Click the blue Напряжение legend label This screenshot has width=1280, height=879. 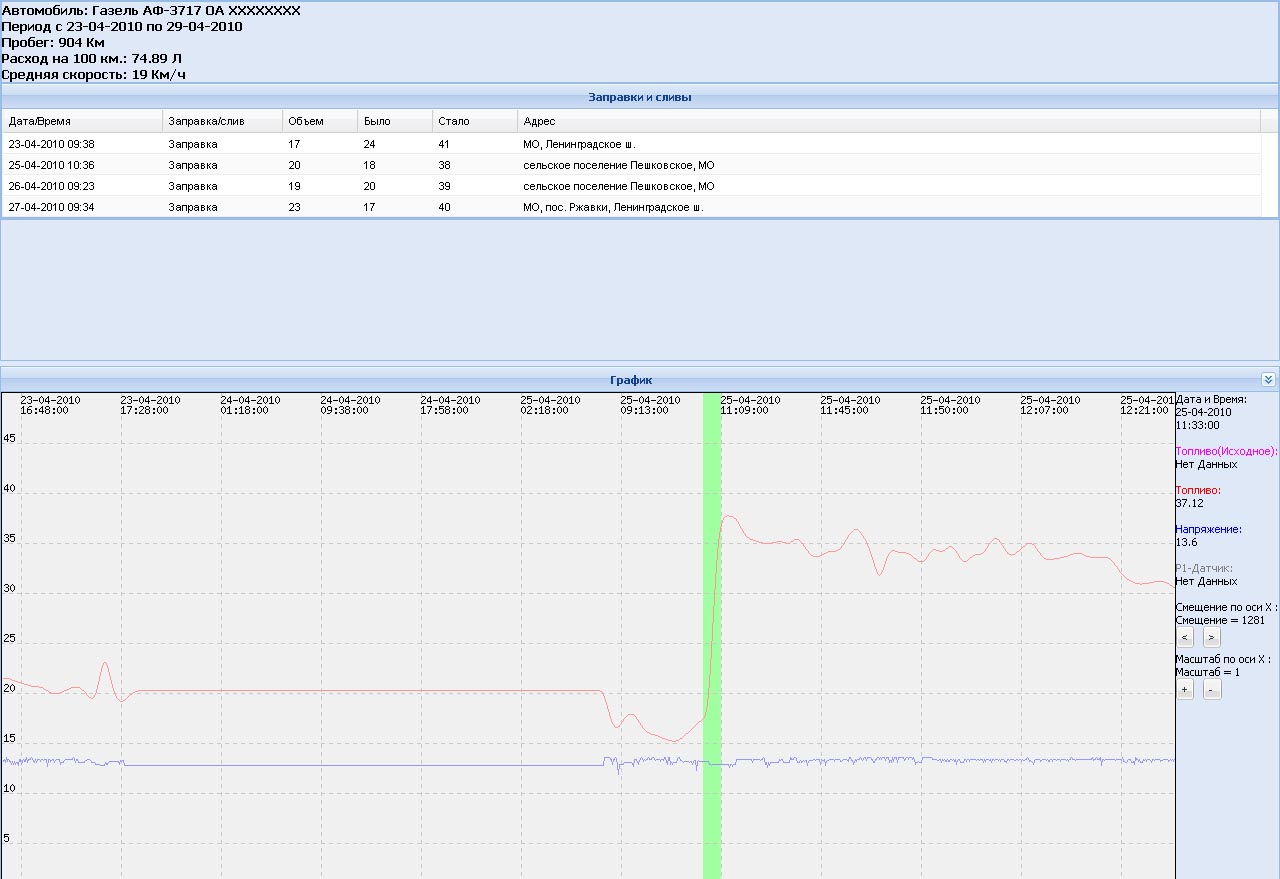tap(1208, 529)
